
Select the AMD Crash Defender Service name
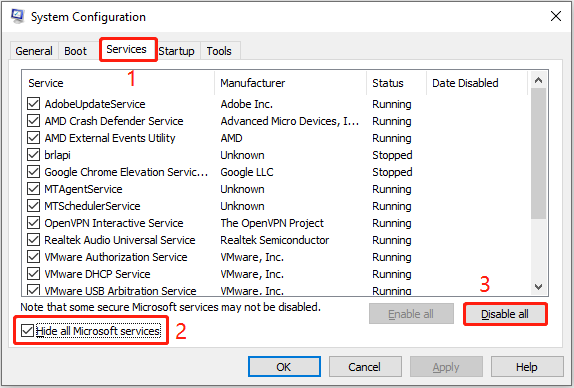114,121
